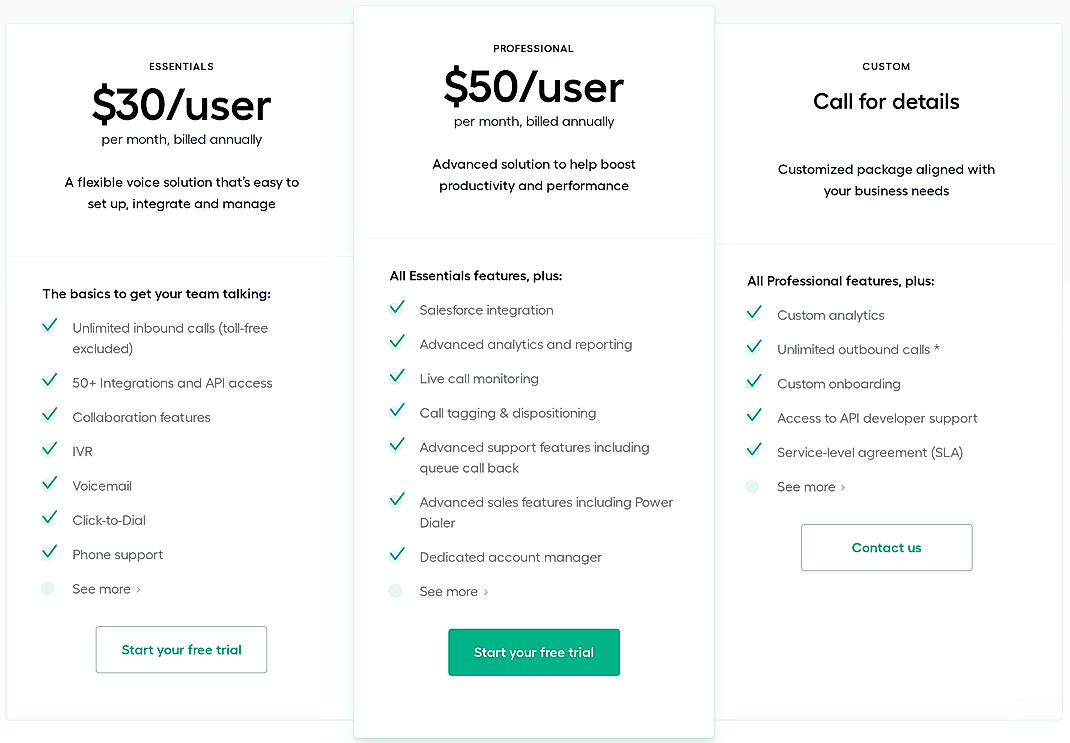This screenshot has height=743, width=1070.
Task: Click the Unlimited outbound calls feature text
Action: click(x=858, y=350)
